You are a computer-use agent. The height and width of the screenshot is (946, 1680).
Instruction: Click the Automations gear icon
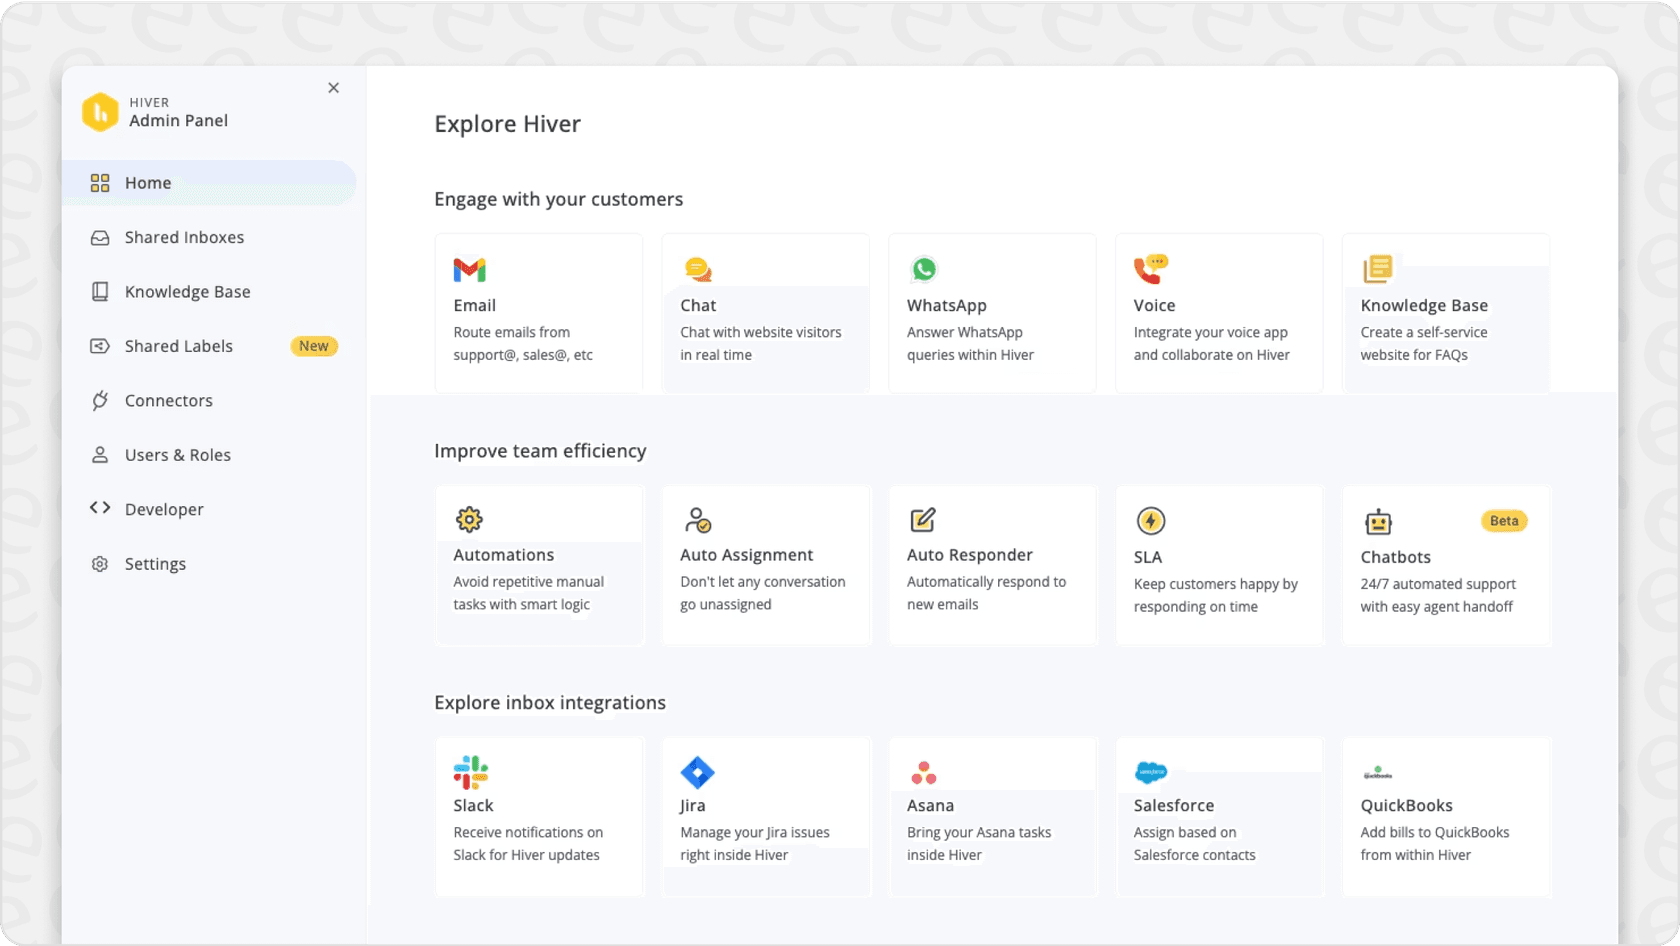469,520
